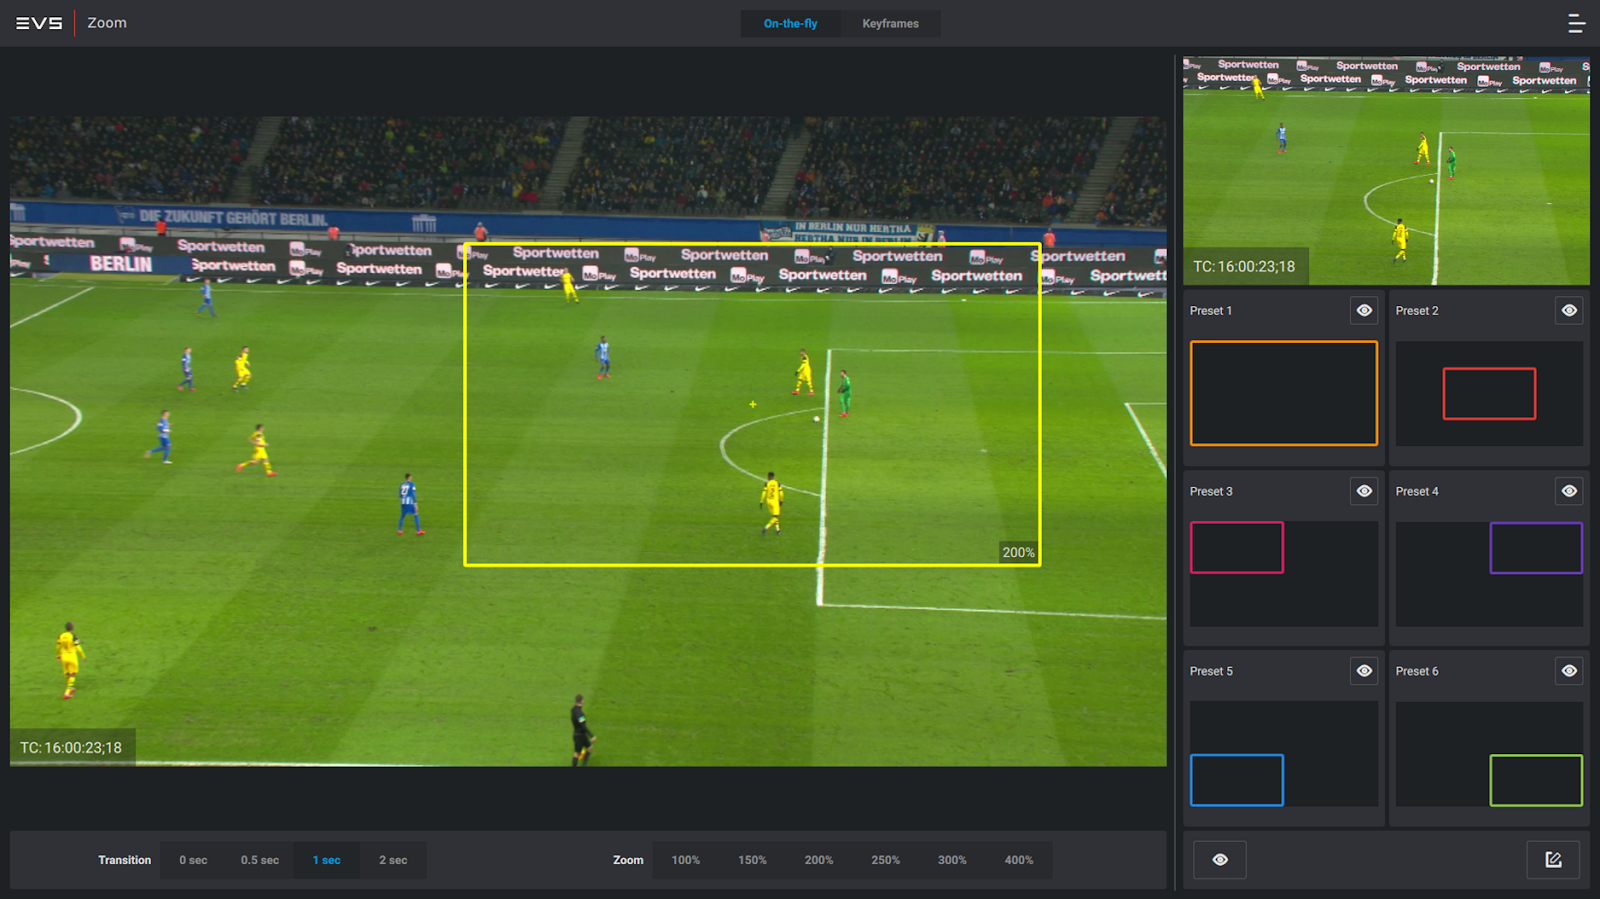
Task: Set zoom to 400%
Action: click(1019, 860)
